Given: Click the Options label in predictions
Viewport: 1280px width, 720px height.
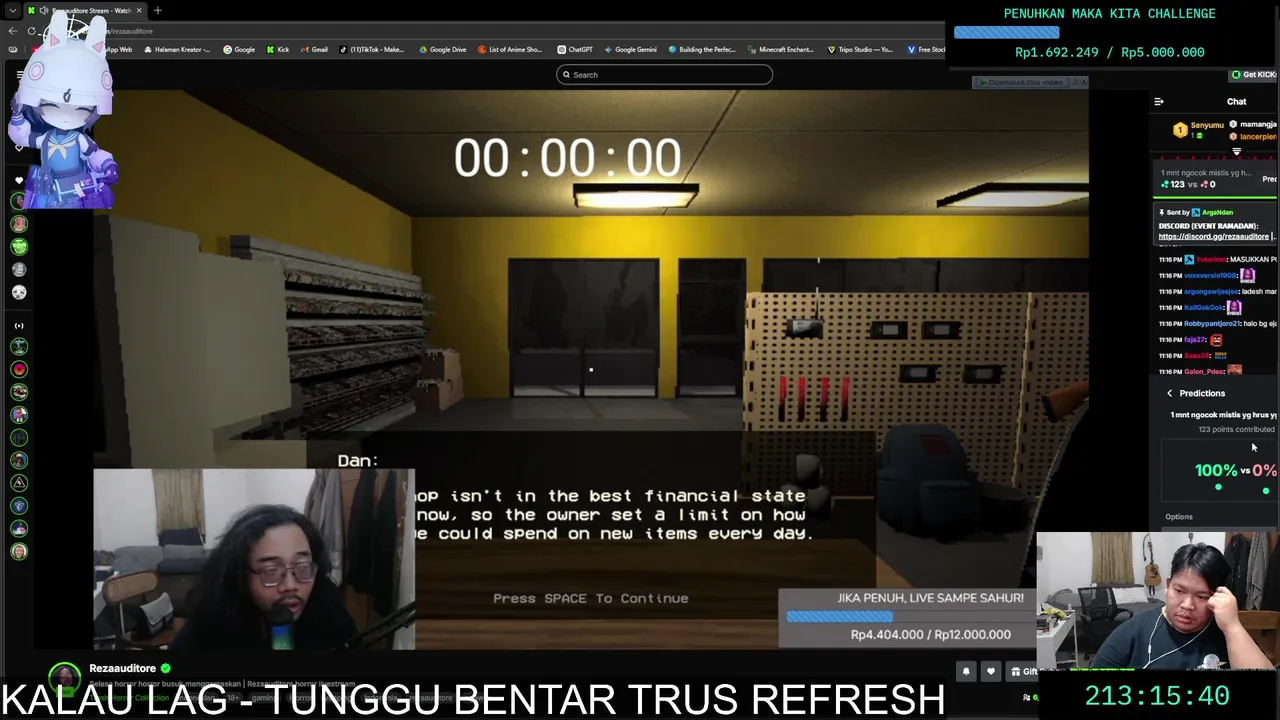Looking at the screenshot, I should (1179, 517).
